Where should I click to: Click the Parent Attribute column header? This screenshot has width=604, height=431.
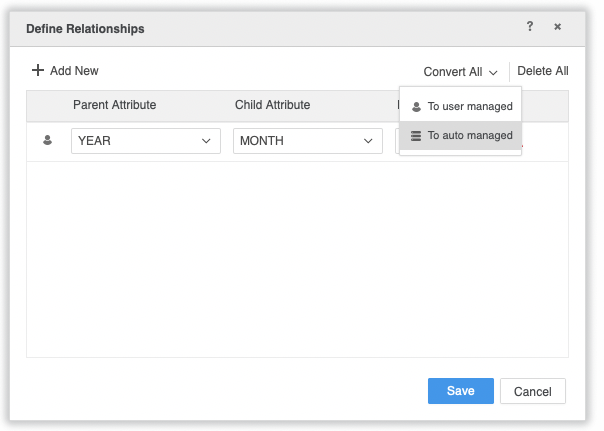click(114, 105)
